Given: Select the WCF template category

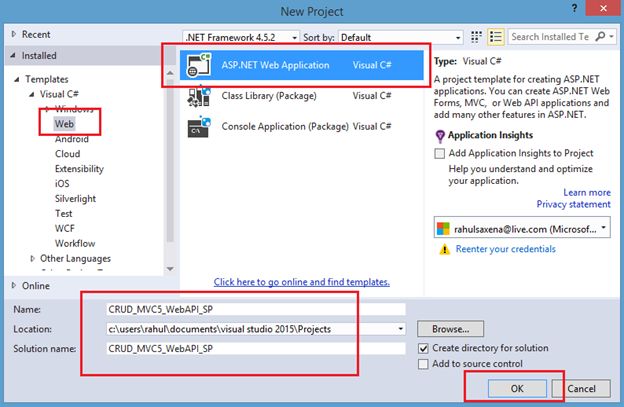Looking at the screenshot, I should pyautogui.click(x=65, y=228).
